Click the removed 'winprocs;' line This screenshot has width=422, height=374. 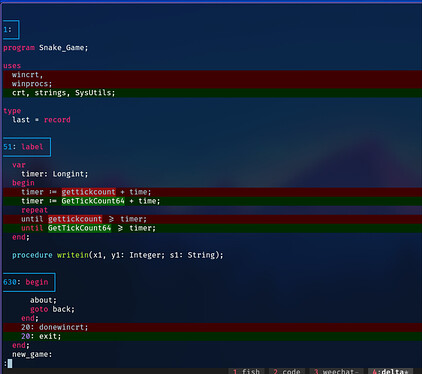pyautogui.click(x=212, y=84)
